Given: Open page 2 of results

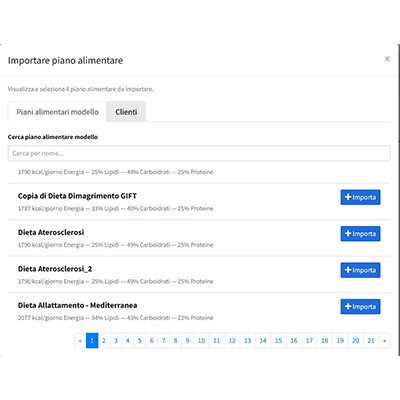Looking at the screenshot, I should point(104,341).
